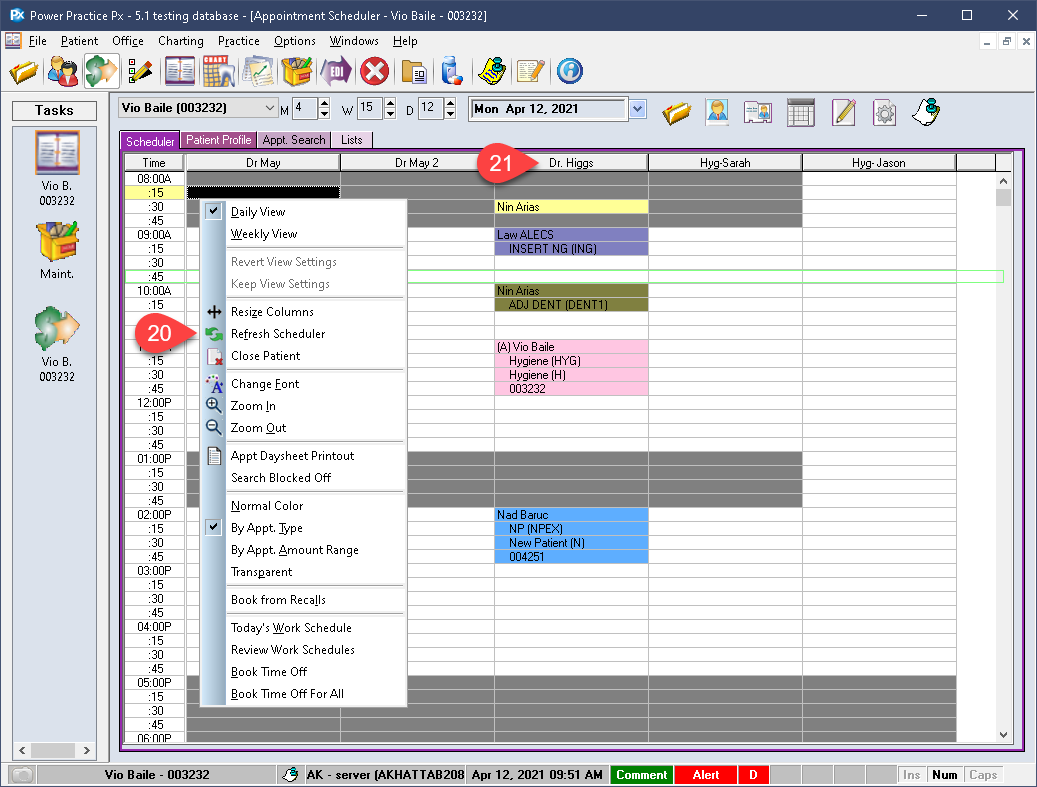This screenshot has height=787, width=1037.
Task: Select the Vio B. transactions dollar task icon
Action: pos(58,328)
